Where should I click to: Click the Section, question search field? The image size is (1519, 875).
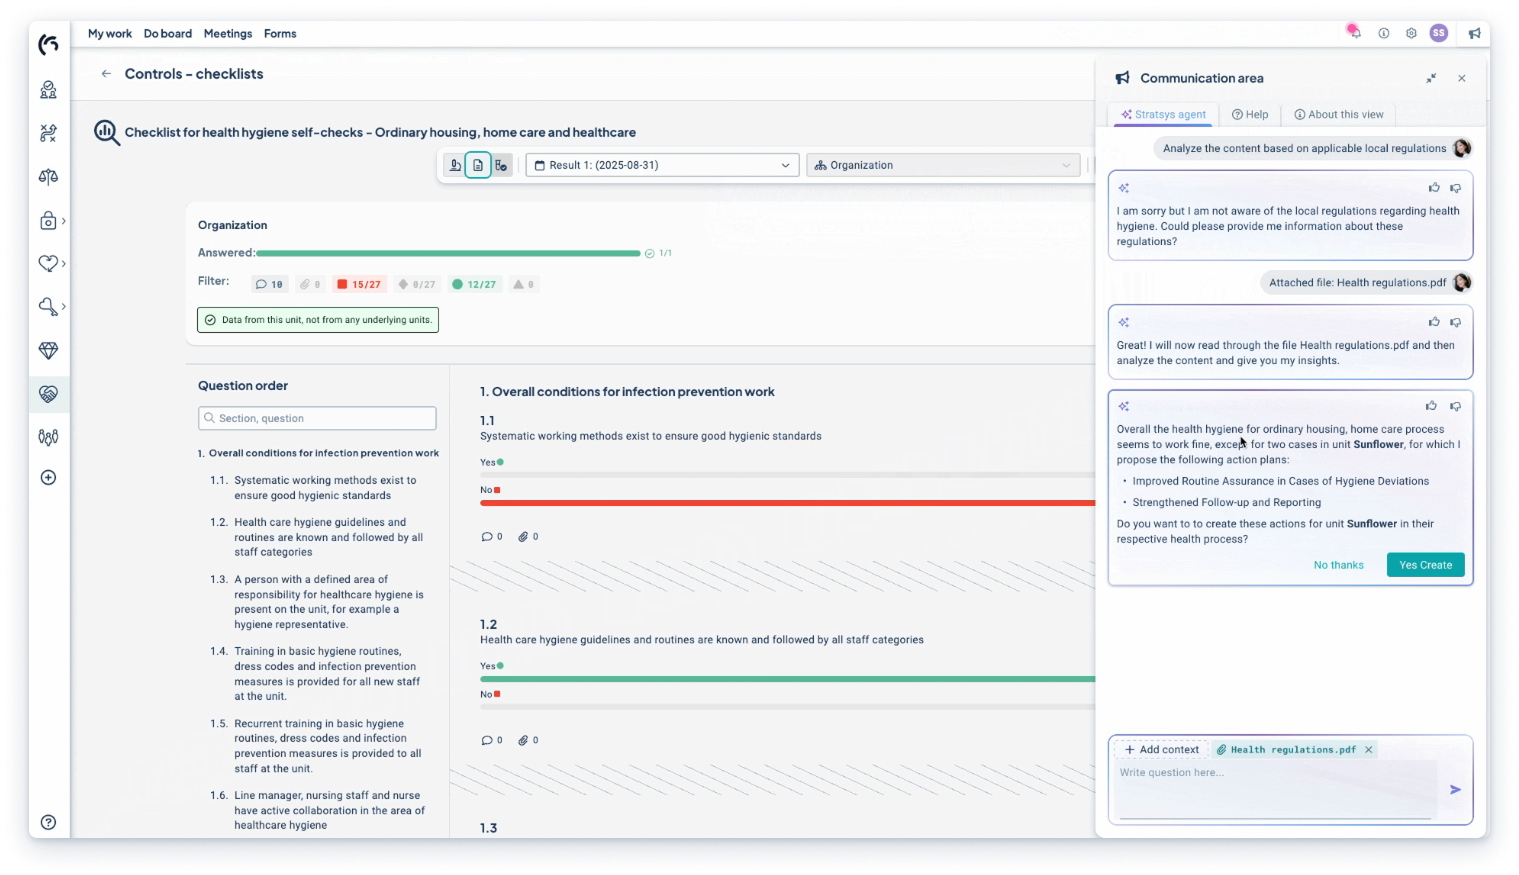click(x=317, y=418)
